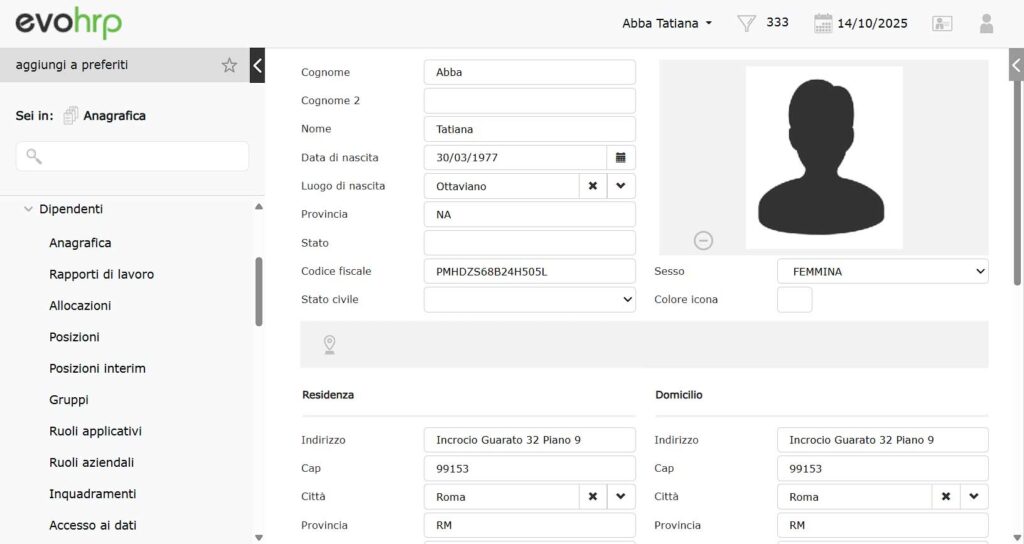Collapse the Dipendenti tree section

click(x=29, y=209)
